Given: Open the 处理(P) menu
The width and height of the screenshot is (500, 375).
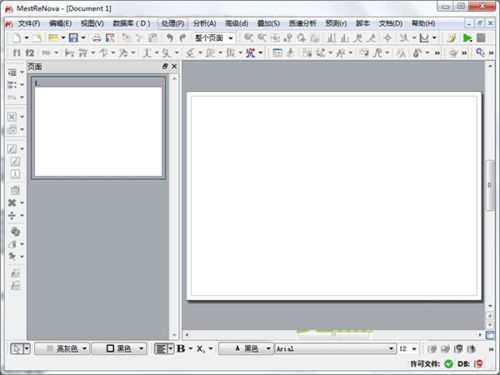Looking at the screenshot, I should (x=172, y=23).
